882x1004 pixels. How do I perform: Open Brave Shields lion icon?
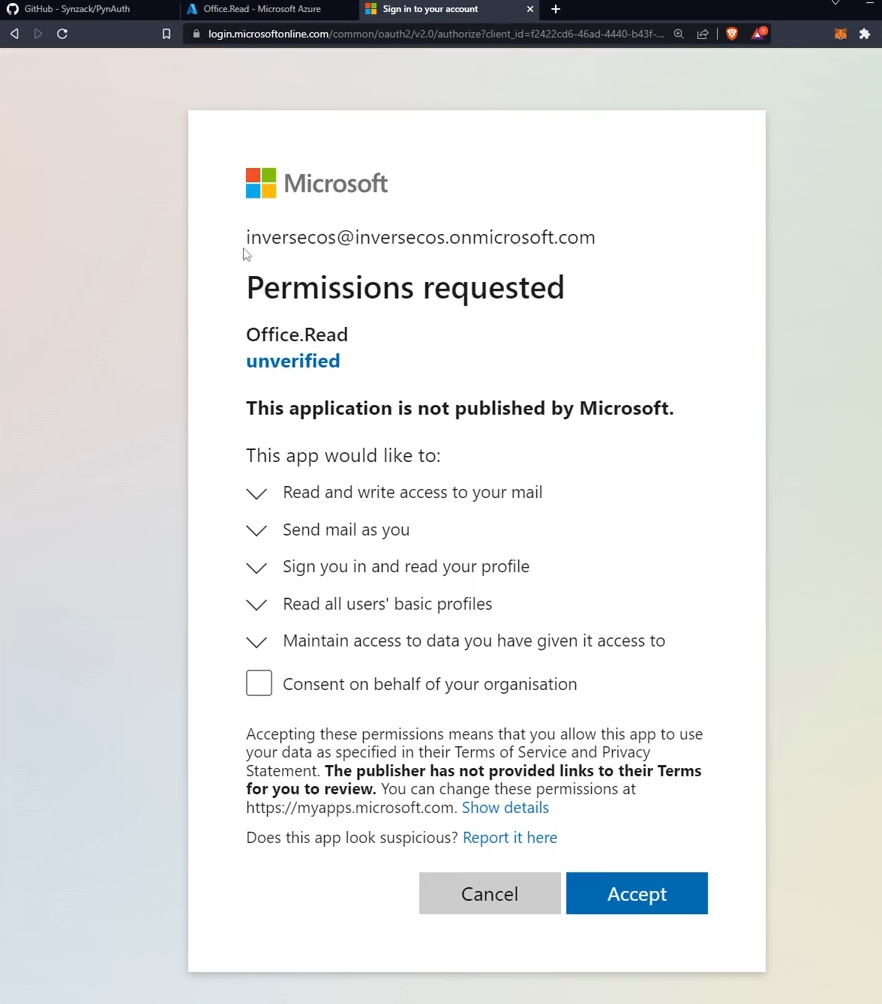[732, 34]
